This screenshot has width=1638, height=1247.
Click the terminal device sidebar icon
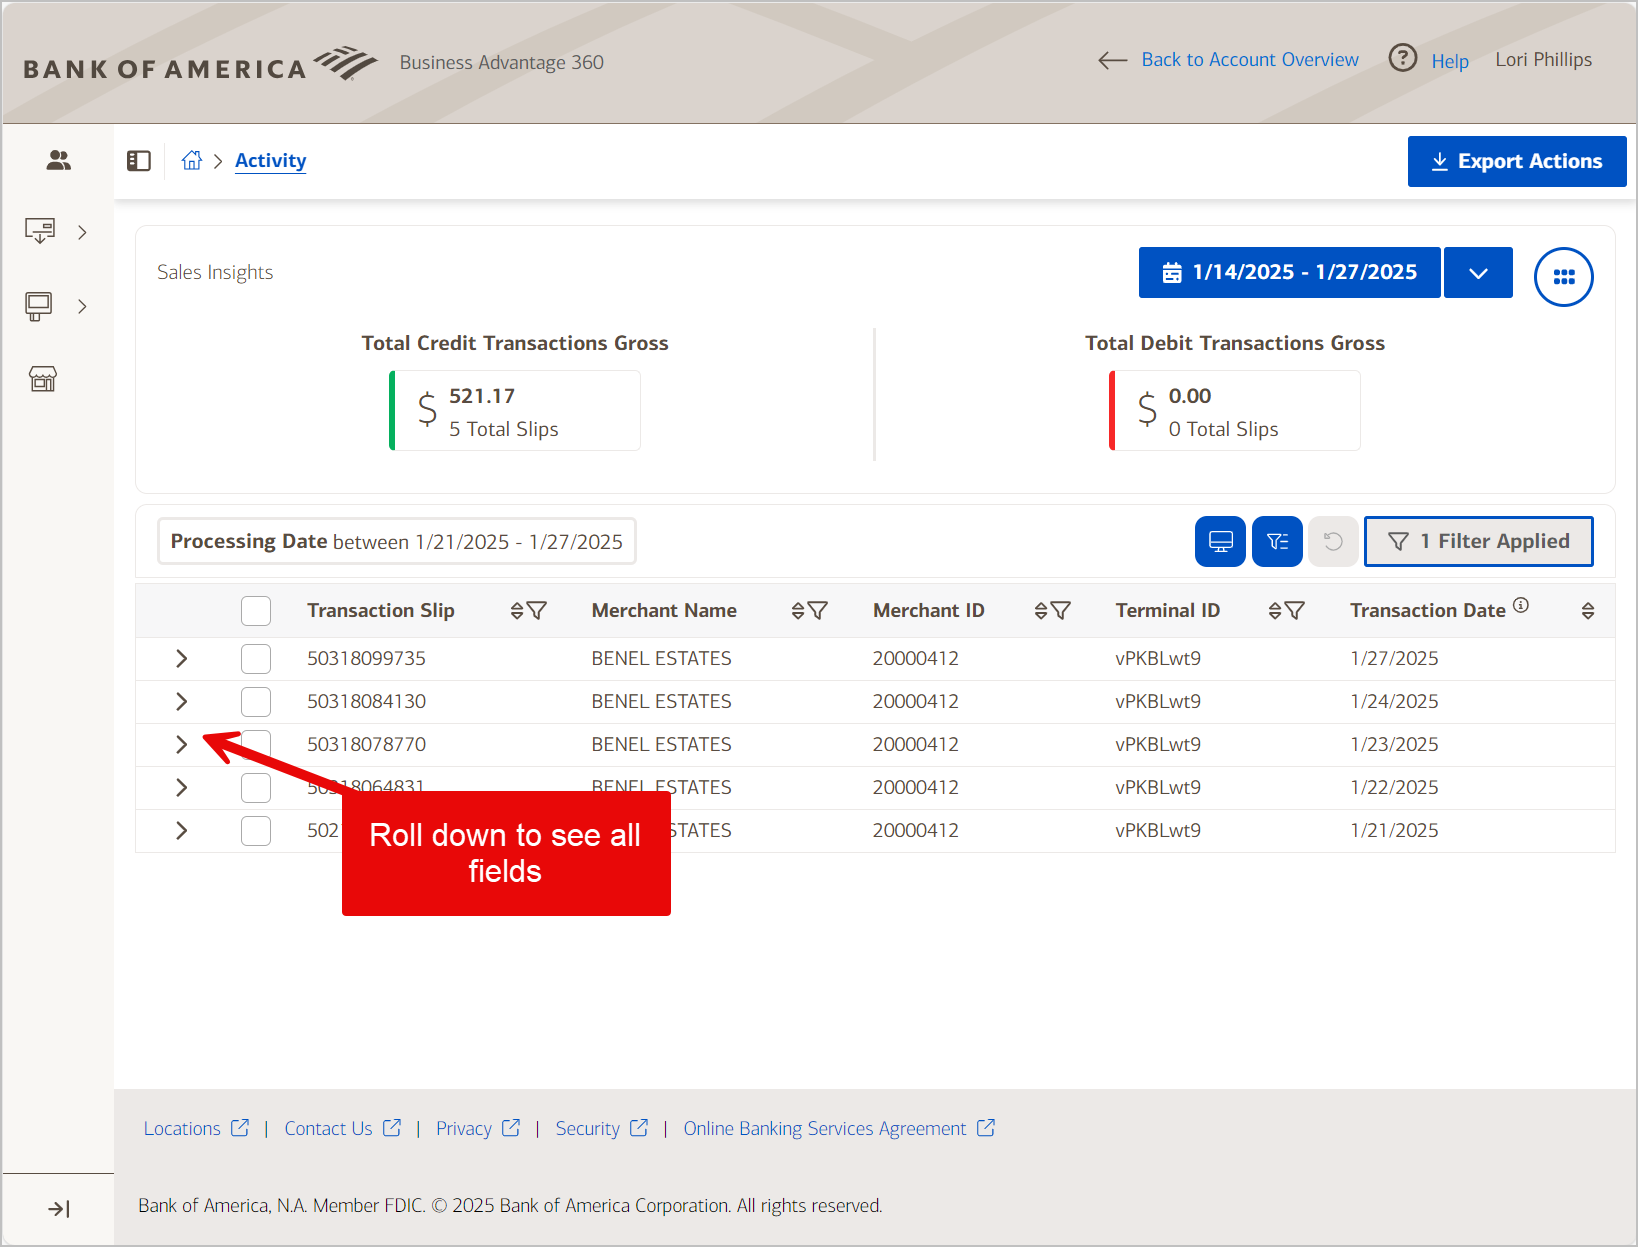(39, 306)
